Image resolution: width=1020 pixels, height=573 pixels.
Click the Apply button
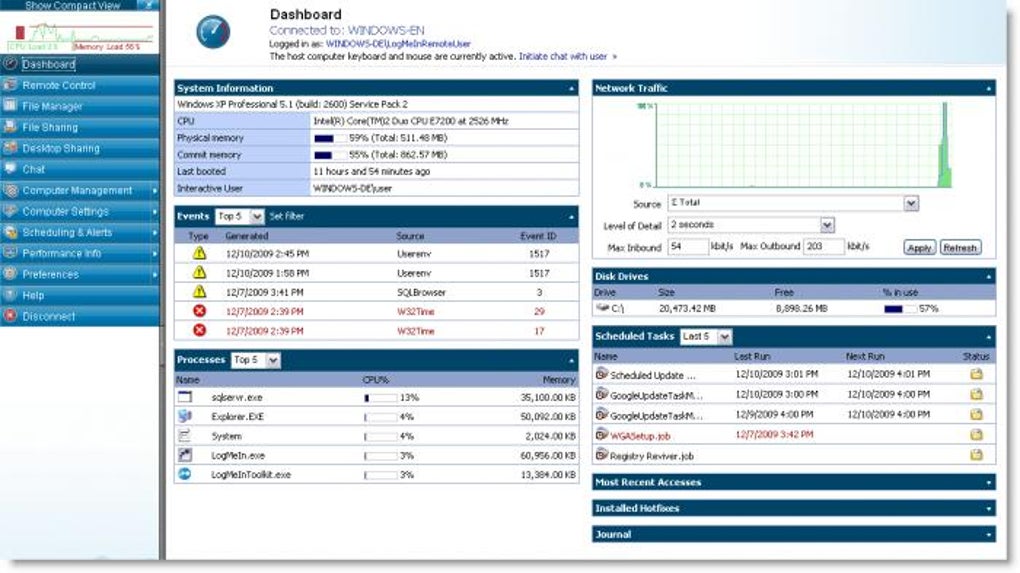click(919, 248)
